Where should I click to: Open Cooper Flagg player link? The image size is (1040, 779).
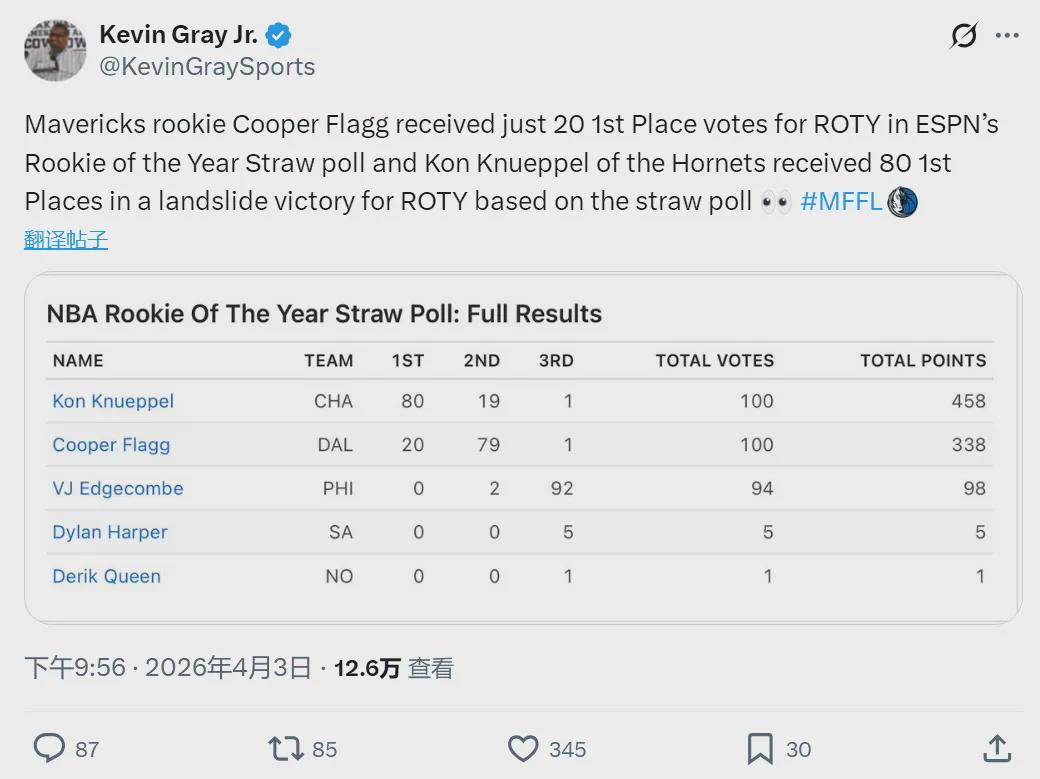pyautogui.click(x=111, y=445)
